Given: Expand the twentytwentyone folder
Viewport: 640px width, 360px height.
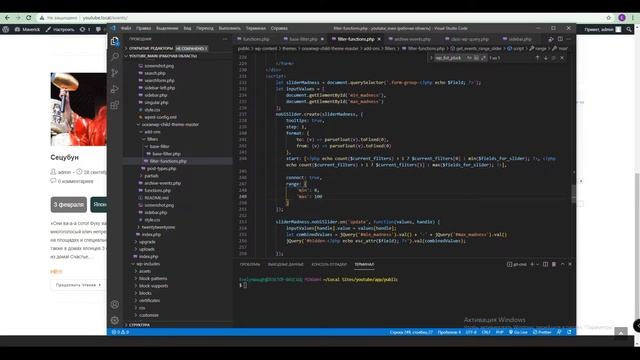Looking at the screenshot, I should coord(158,227).
